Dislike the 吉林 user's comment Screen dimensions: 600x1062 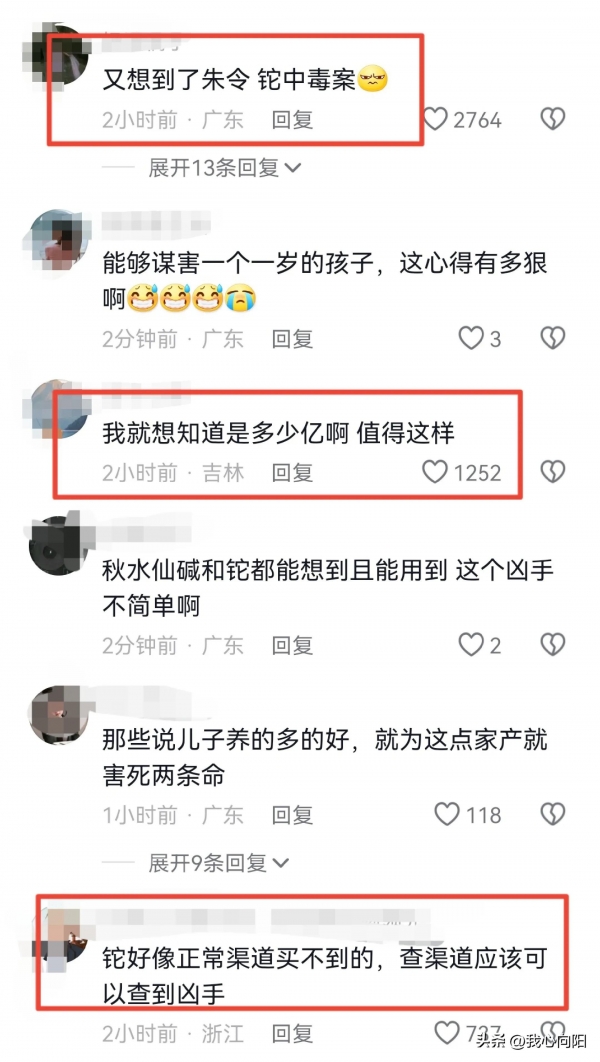pyautogui.click(x=553, y=472)
